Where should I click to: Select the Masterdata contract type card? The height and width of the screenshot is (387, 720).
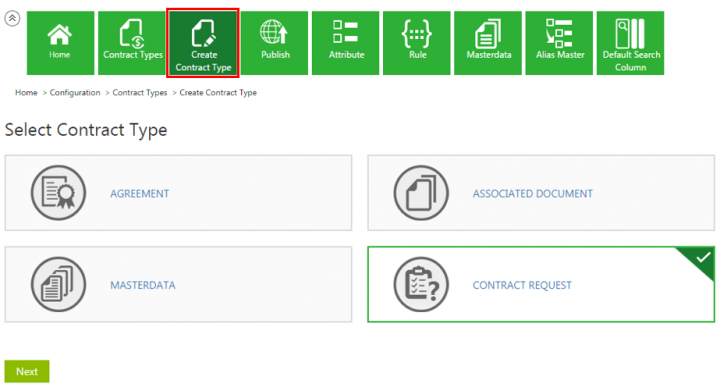pyautogui.click(x=178, y=284)
